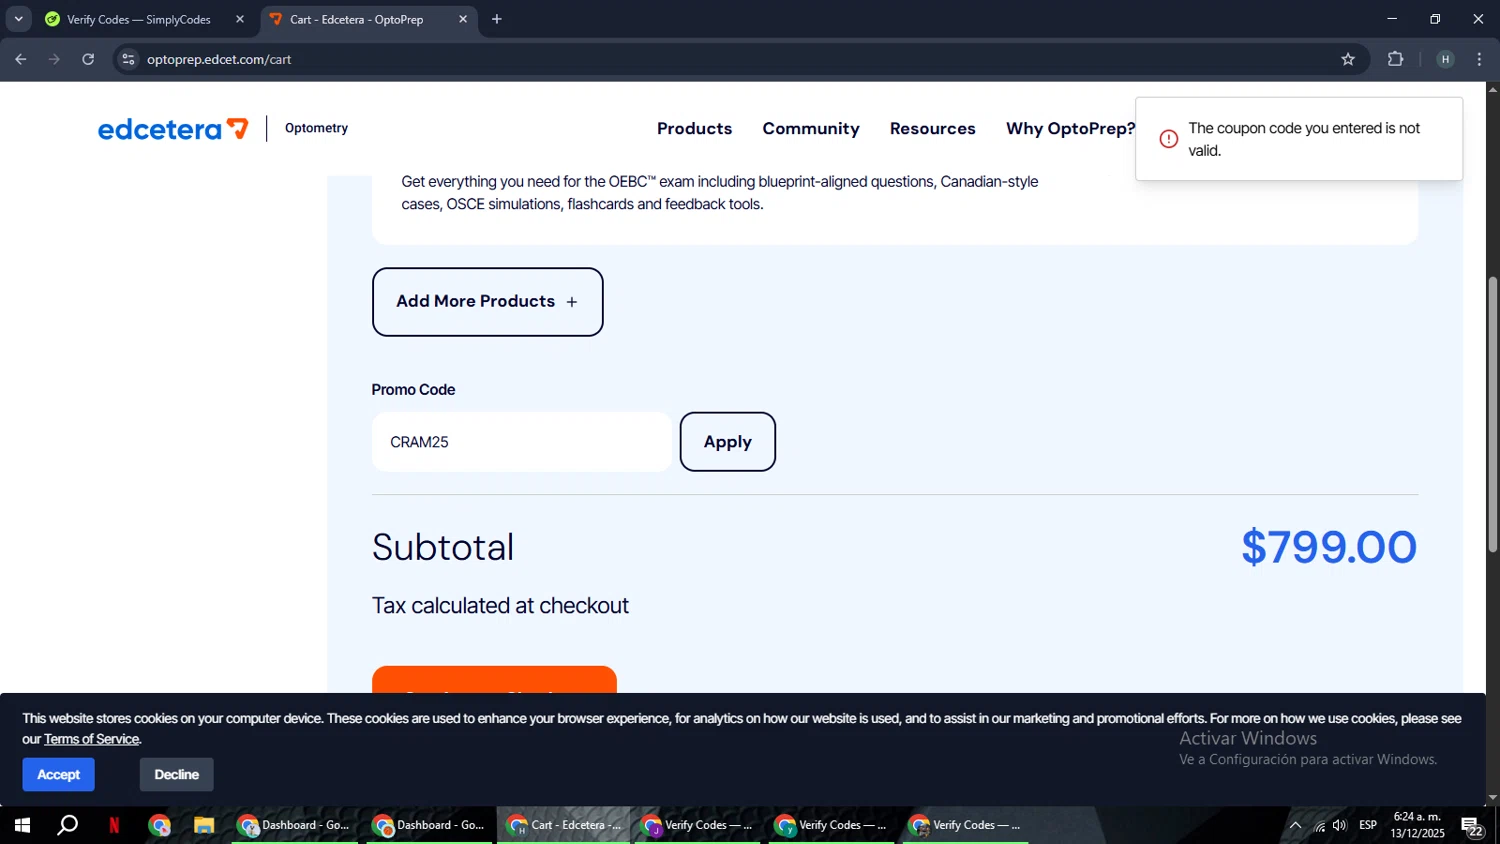Screen dimensions: 1500x844
Task: Click Add More Products button
Action: point(487,302)
